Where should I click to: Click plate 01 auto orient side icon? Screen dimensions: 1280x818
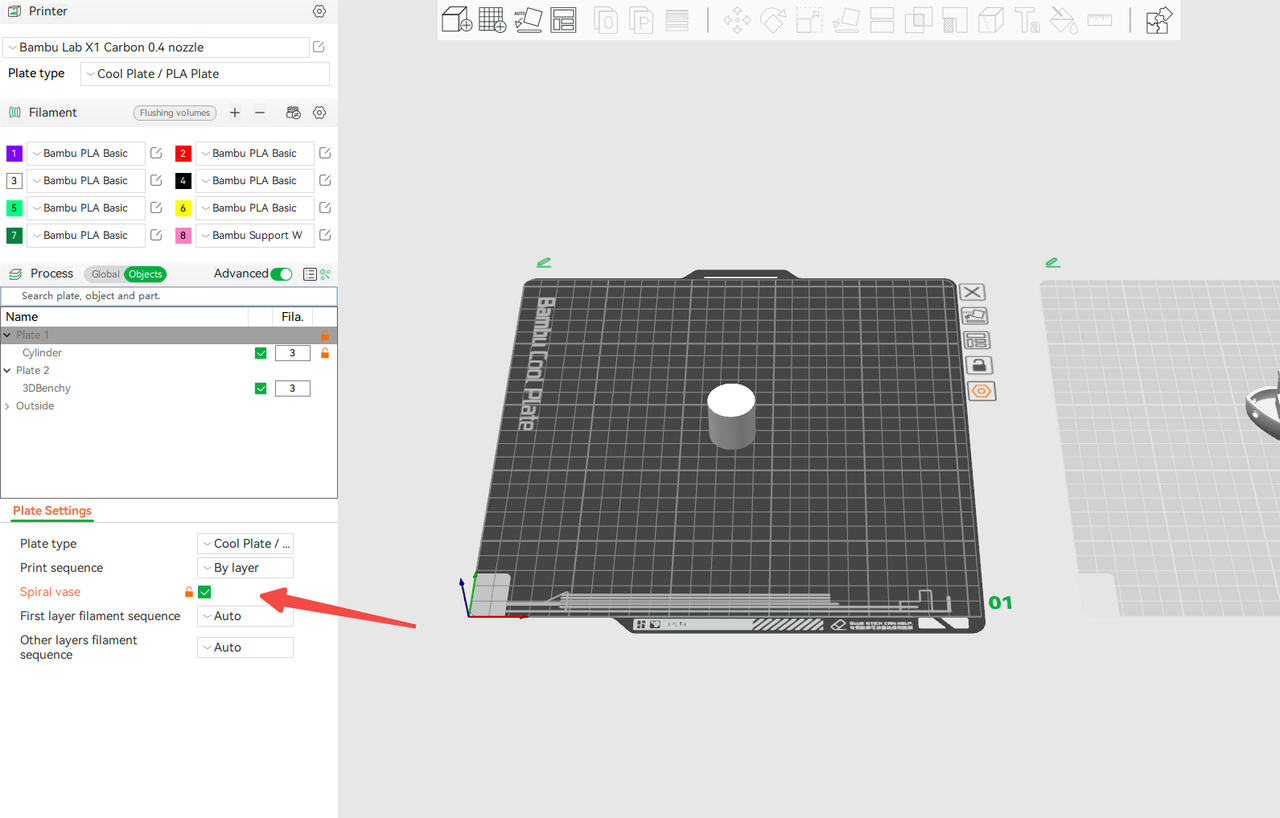tap(974, 316)
